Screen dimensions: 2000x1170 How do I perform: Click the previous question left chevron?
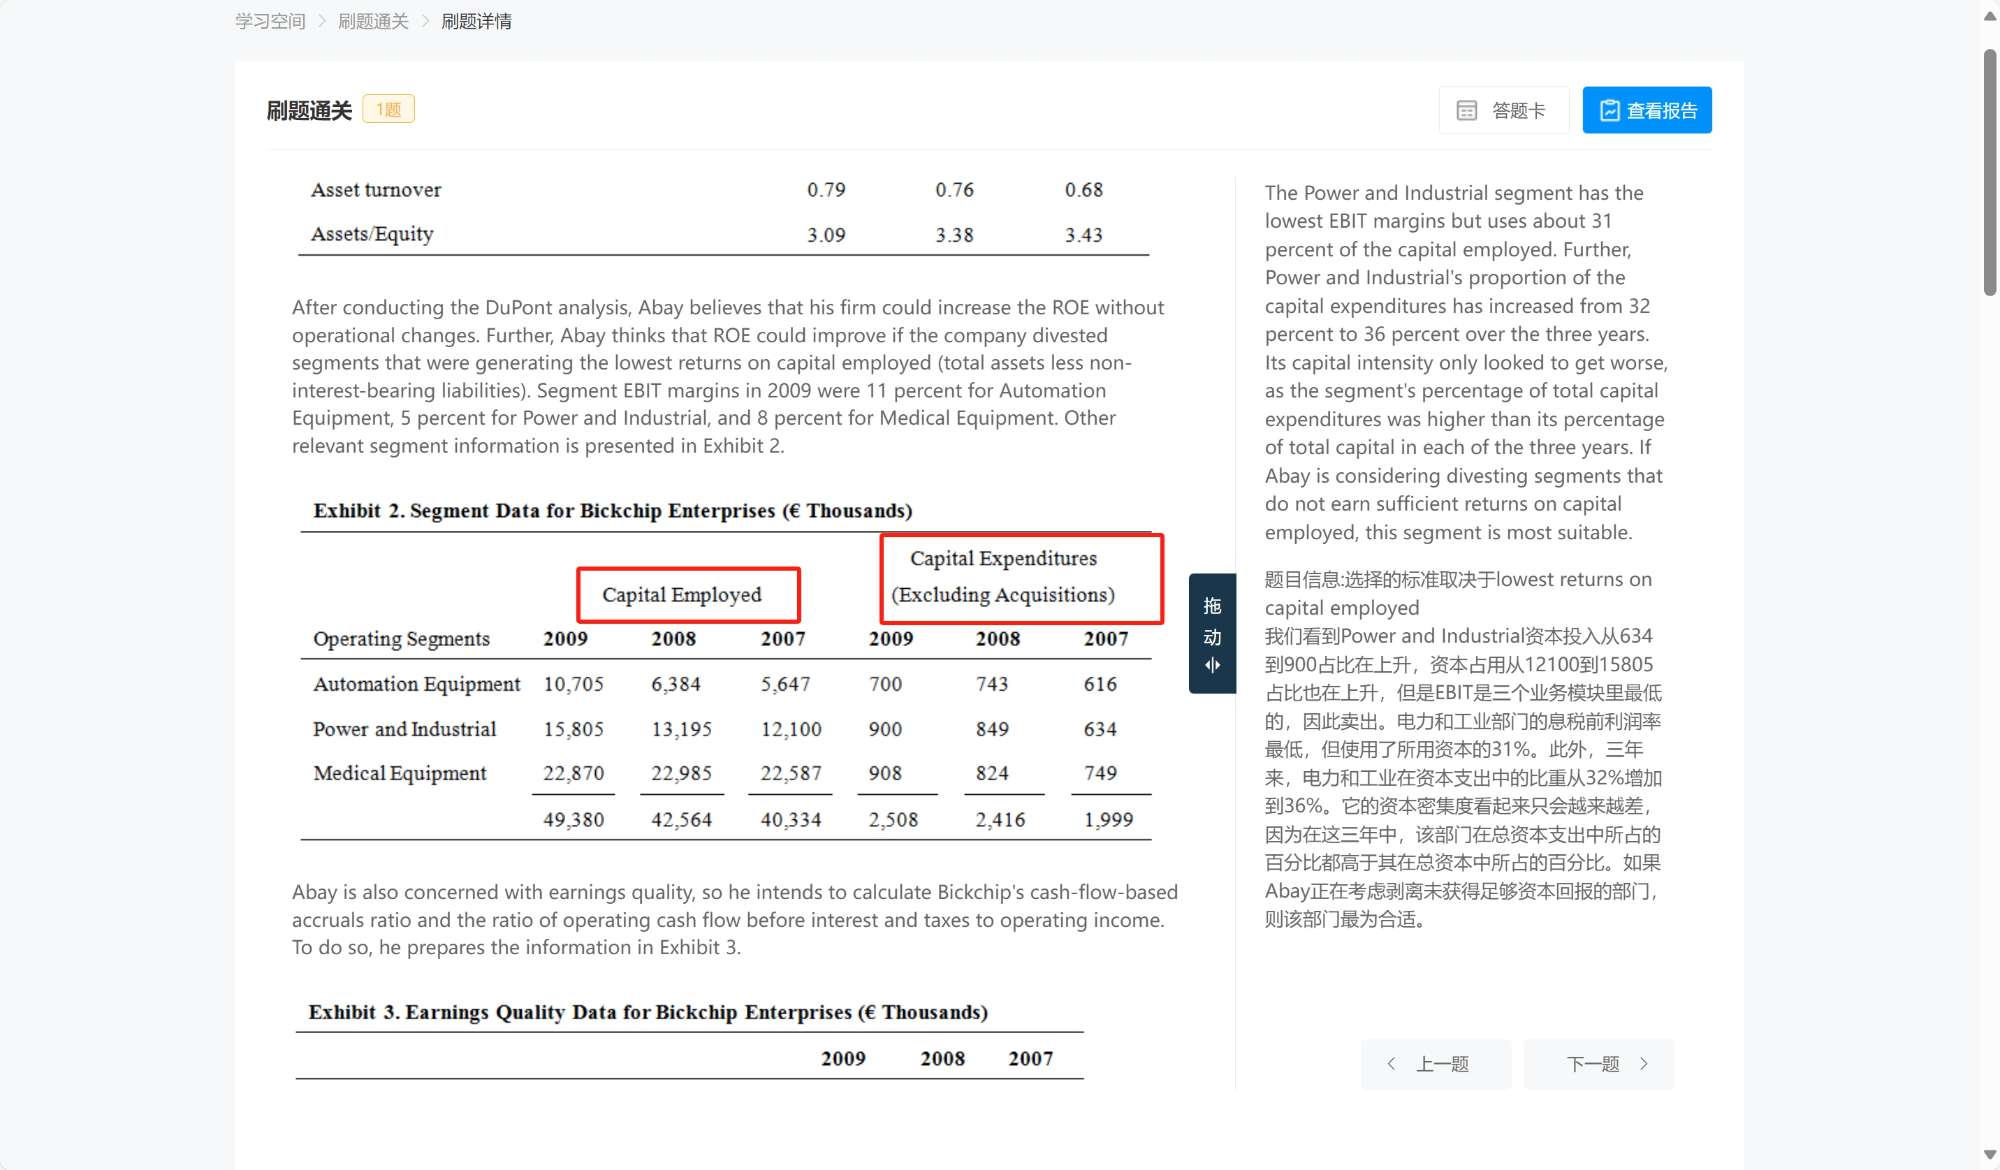[1391, 1064]
